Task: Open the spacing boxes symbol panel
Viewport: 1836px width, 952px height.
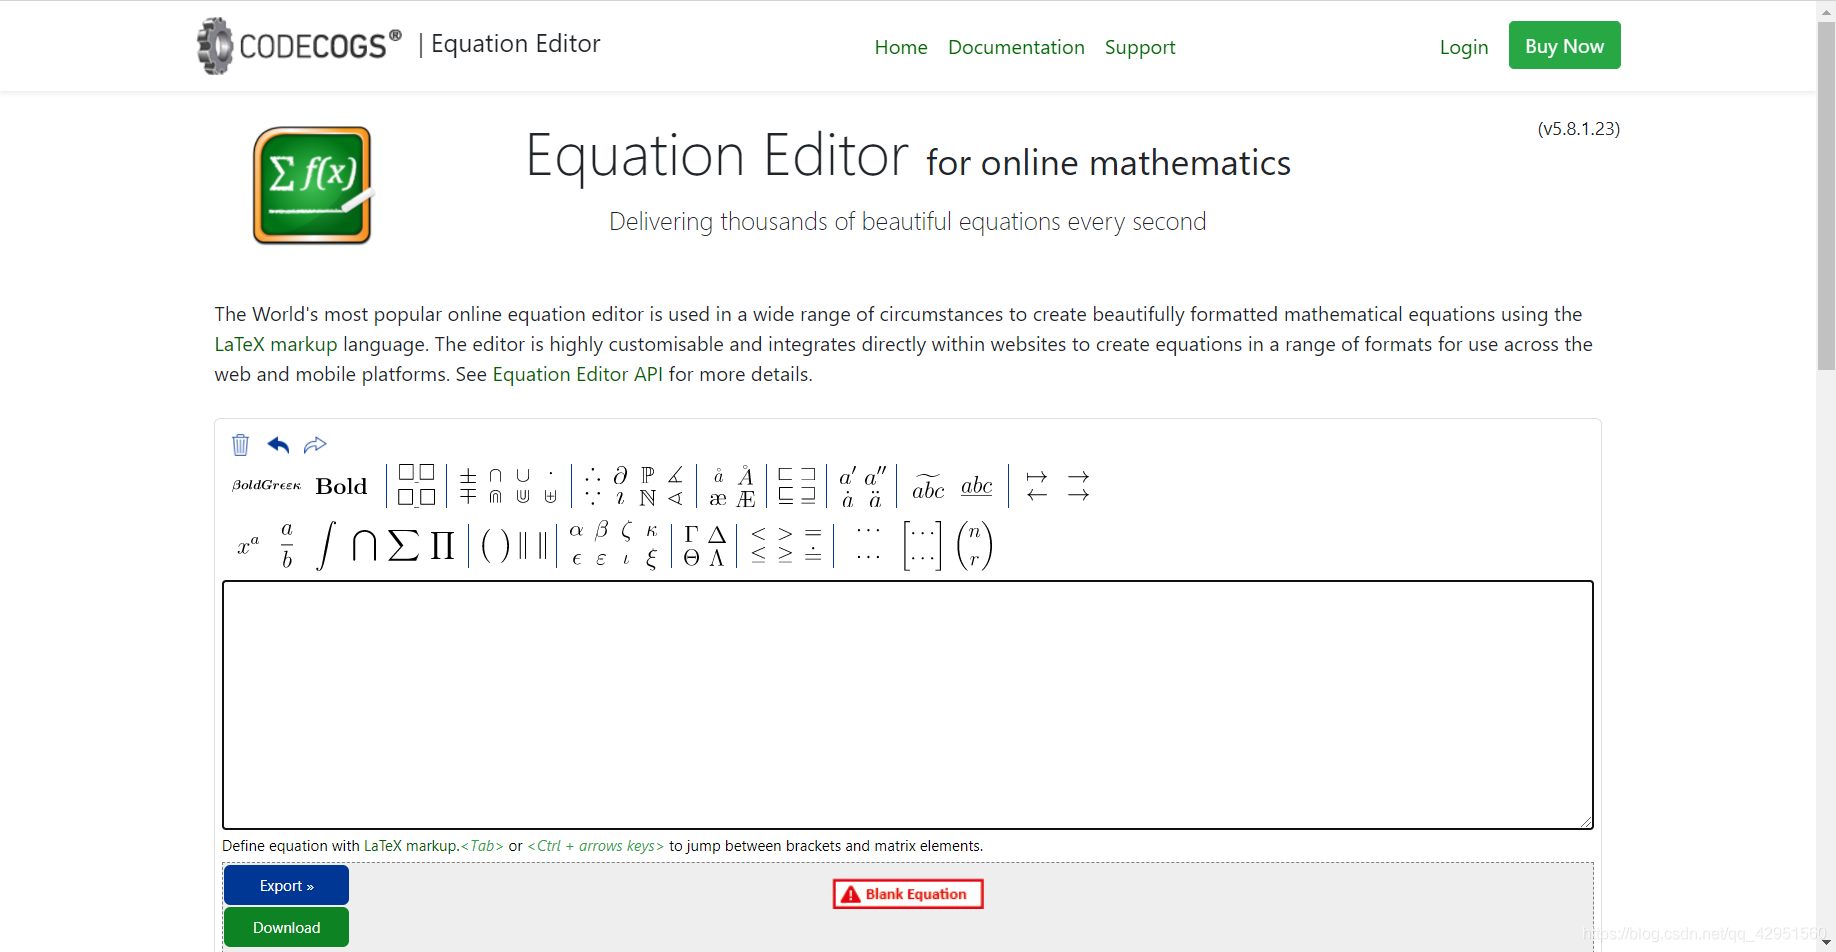Action: tap(416, 485)
